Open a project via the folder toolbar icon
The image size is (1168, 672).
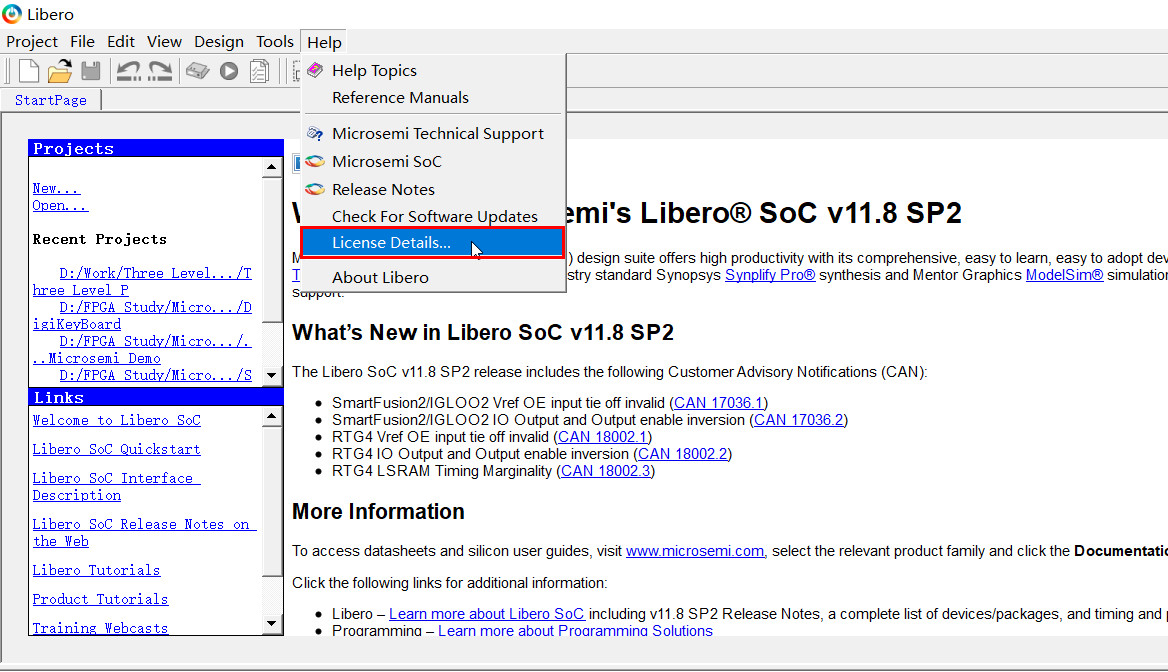tap(59, 70)
